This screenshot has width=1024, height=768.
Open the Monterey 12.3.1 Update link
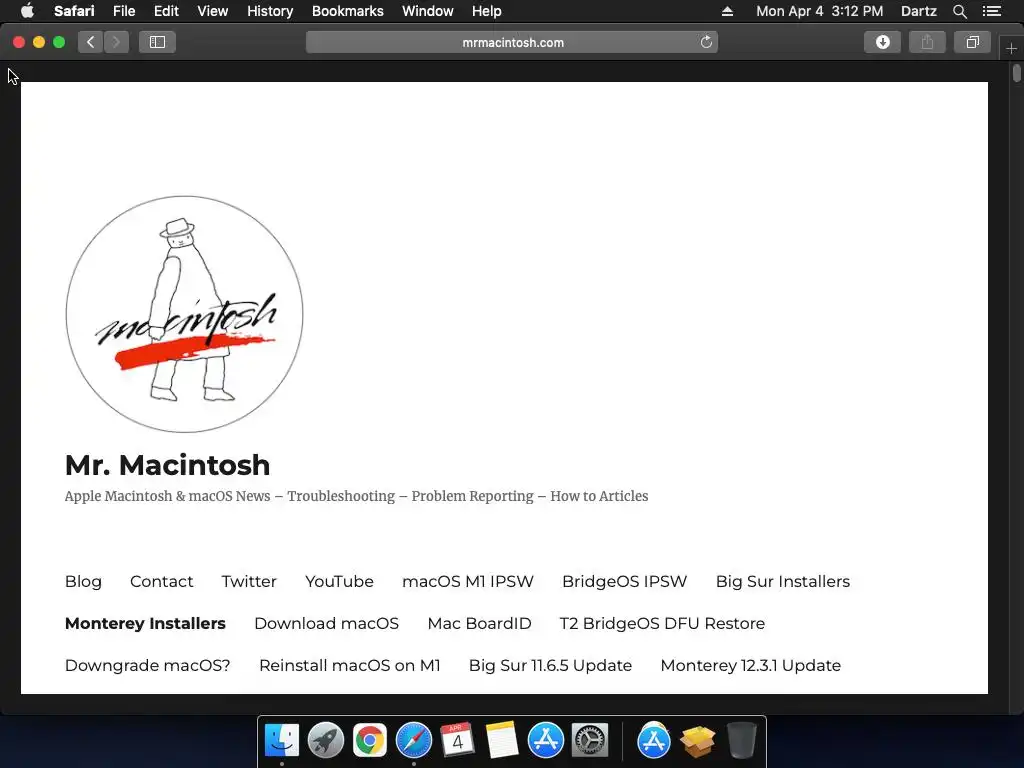coord(750,665)
